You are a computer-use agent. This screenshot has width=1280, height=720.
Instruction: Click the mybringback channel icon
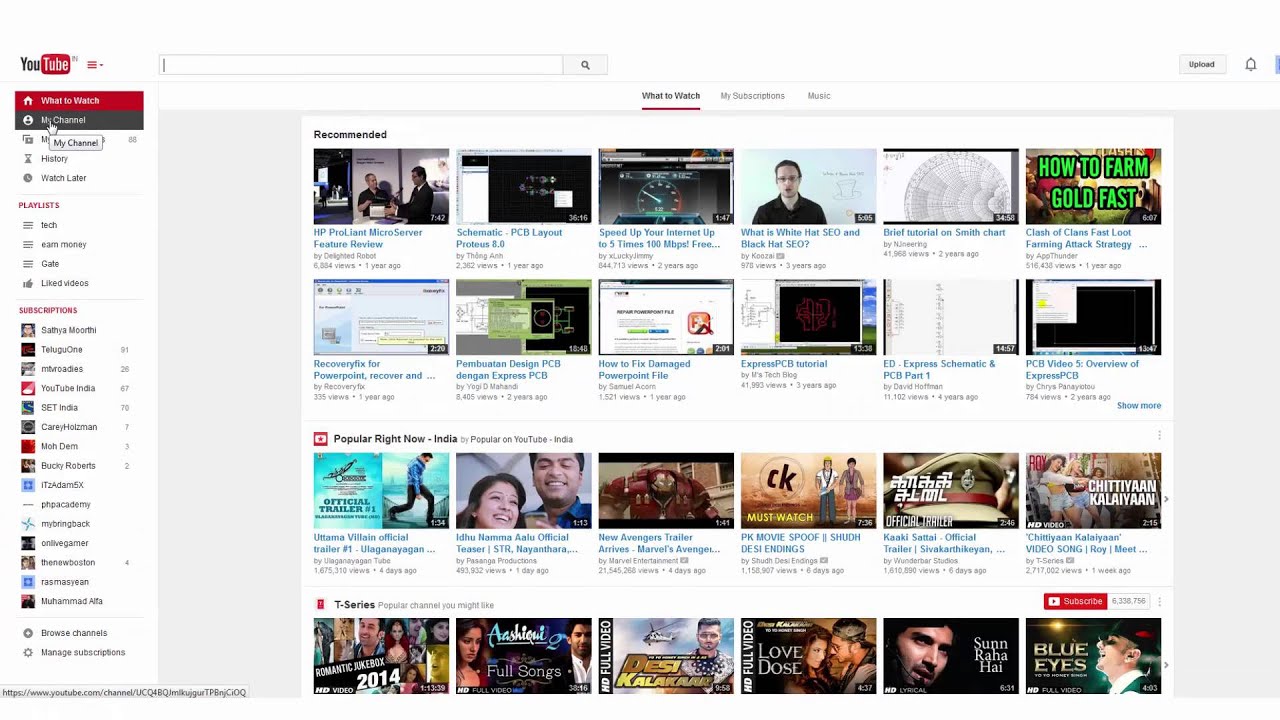click(28, 524)
